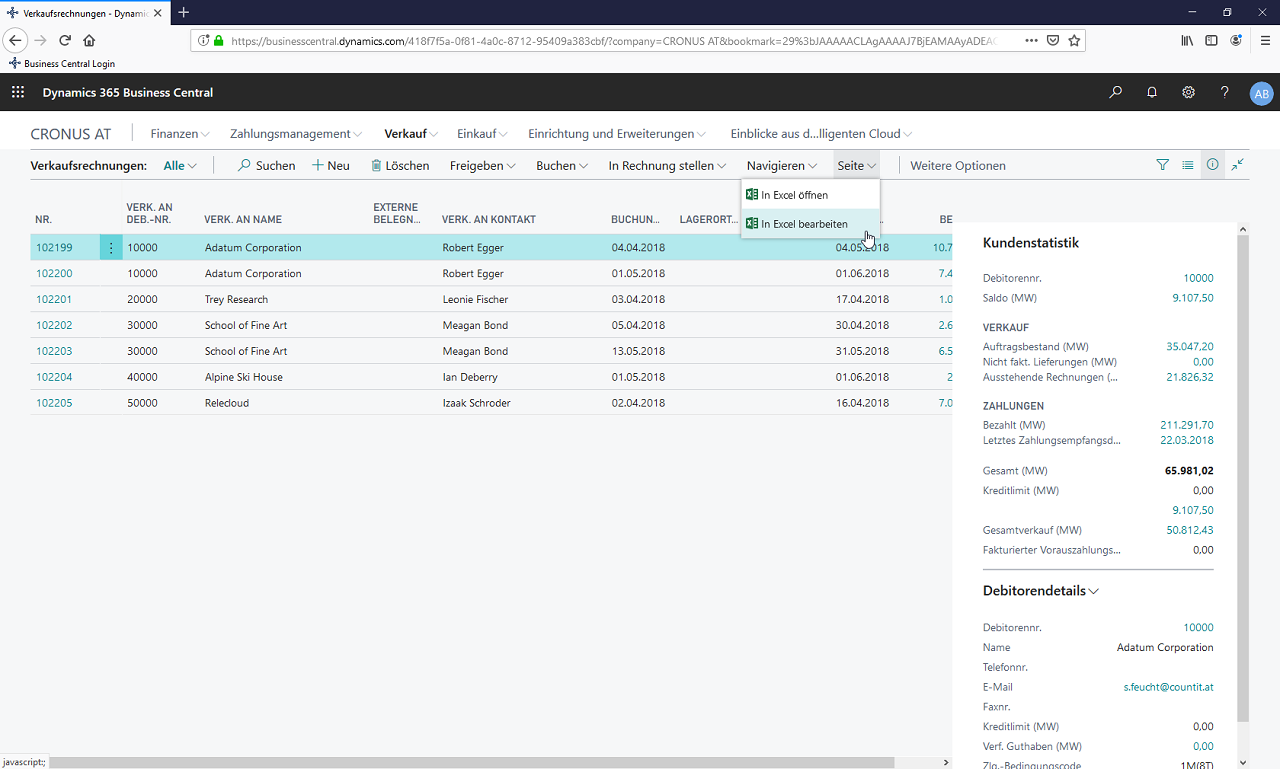Click the browser address bar URL
This screenshot has width=1280, height=769.
[615, 41]
